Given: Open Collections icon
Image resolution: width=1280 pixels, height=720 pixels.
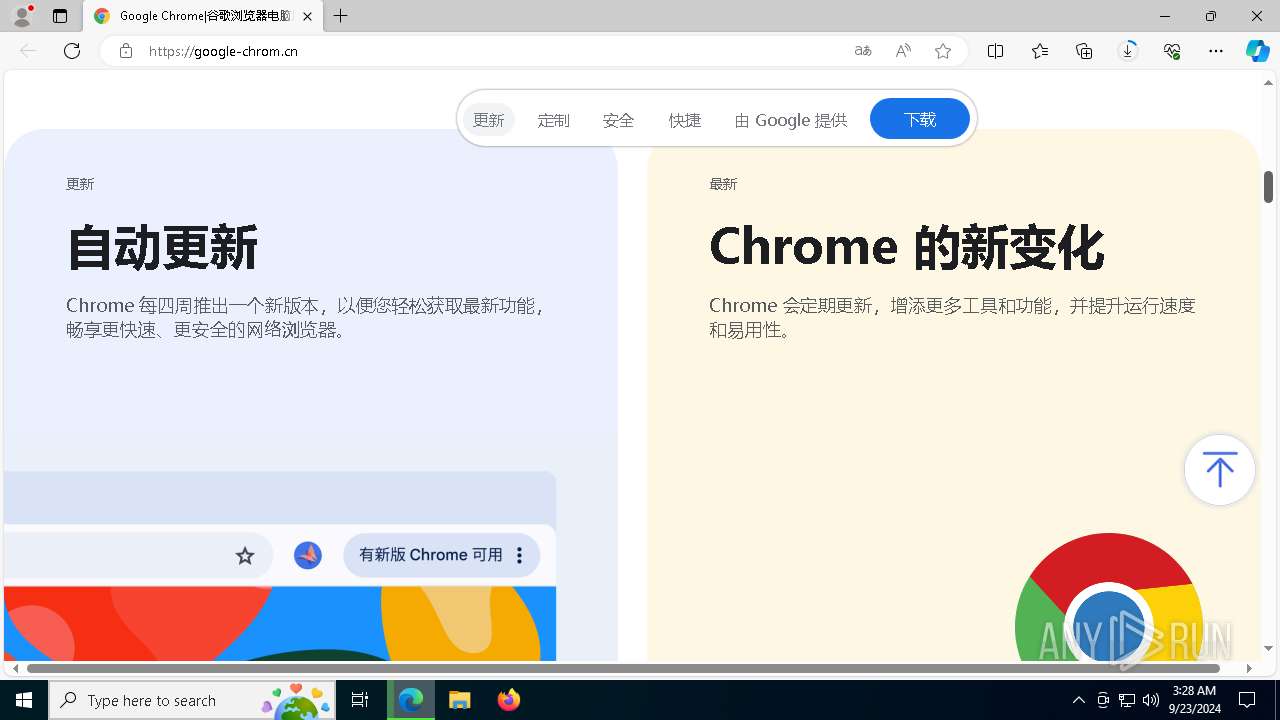Looking at the screenshot, I should click(1084, 51).
